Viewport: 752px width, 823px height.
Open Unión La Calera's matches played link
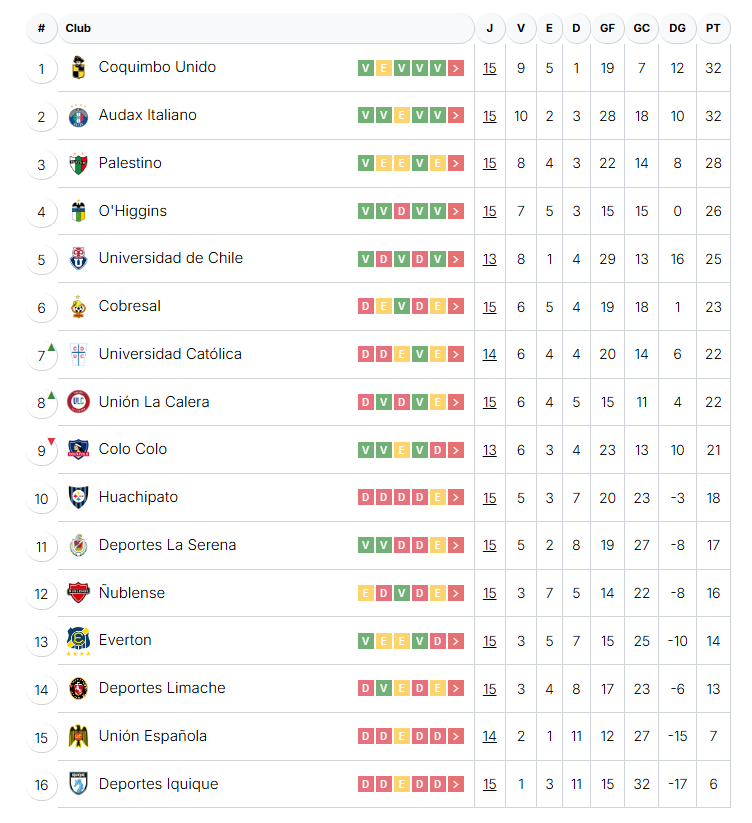(490, 403)
